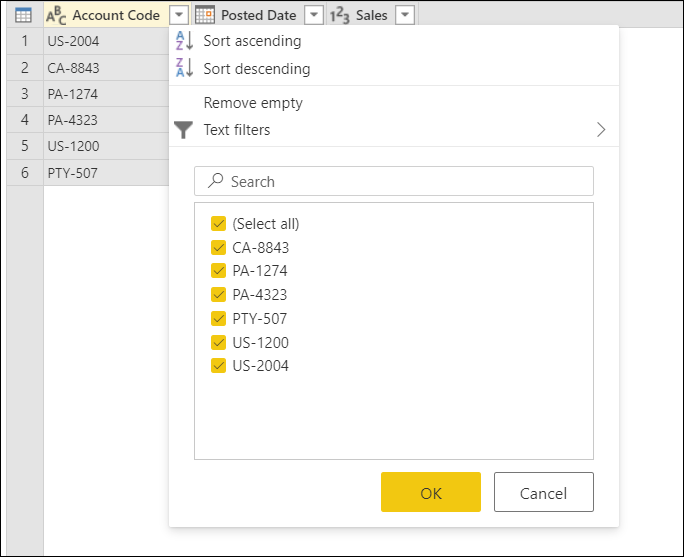Click row number 1 header
The image size is (684, 557).
(x=25, y=41)
